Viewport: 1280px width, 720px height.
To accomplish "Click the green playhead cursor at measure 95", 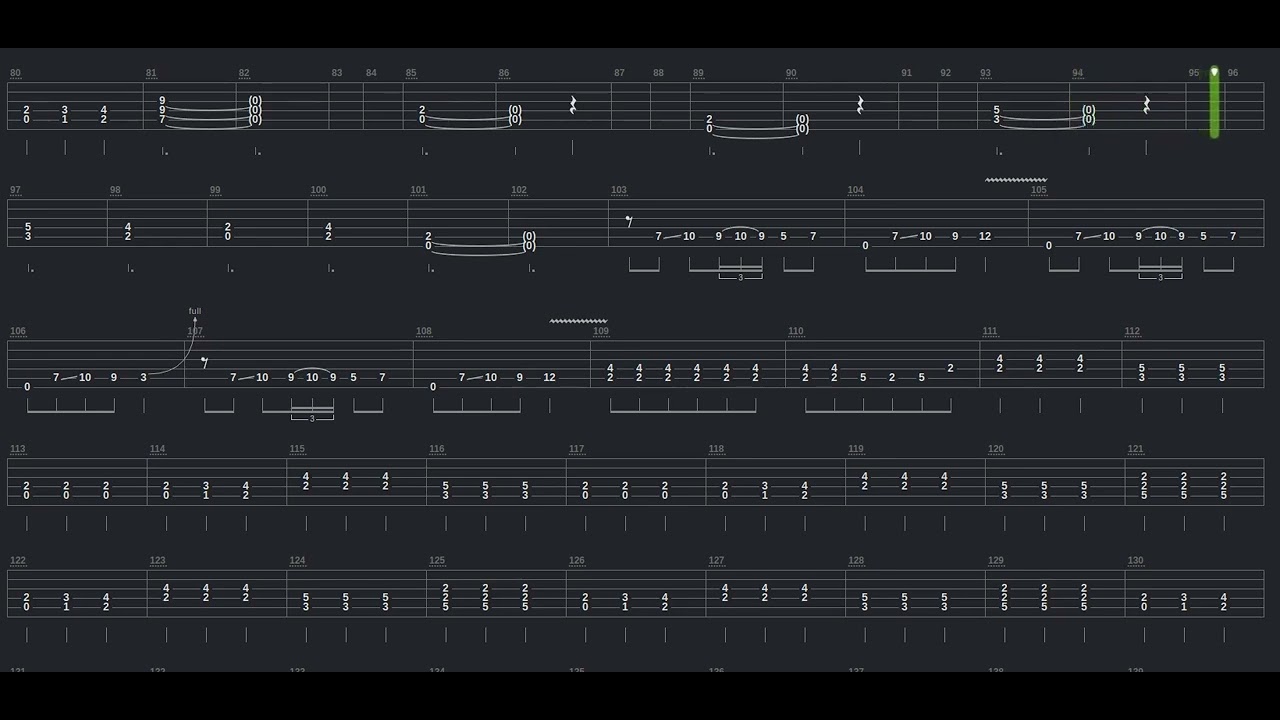I will [1214, 102].
